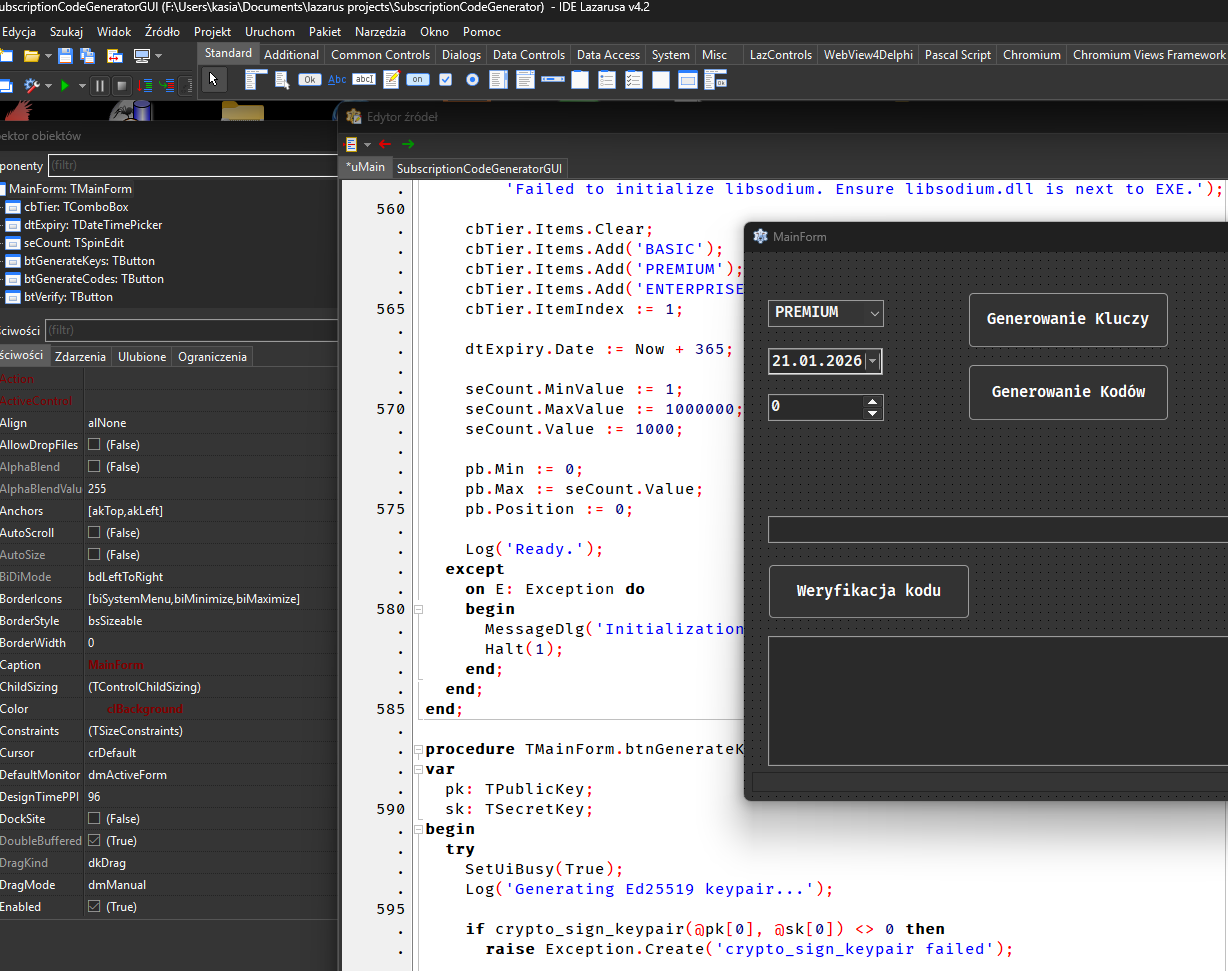Click the Weryfikacja kodu button
1228x971 pixels.
pos(868,590)
